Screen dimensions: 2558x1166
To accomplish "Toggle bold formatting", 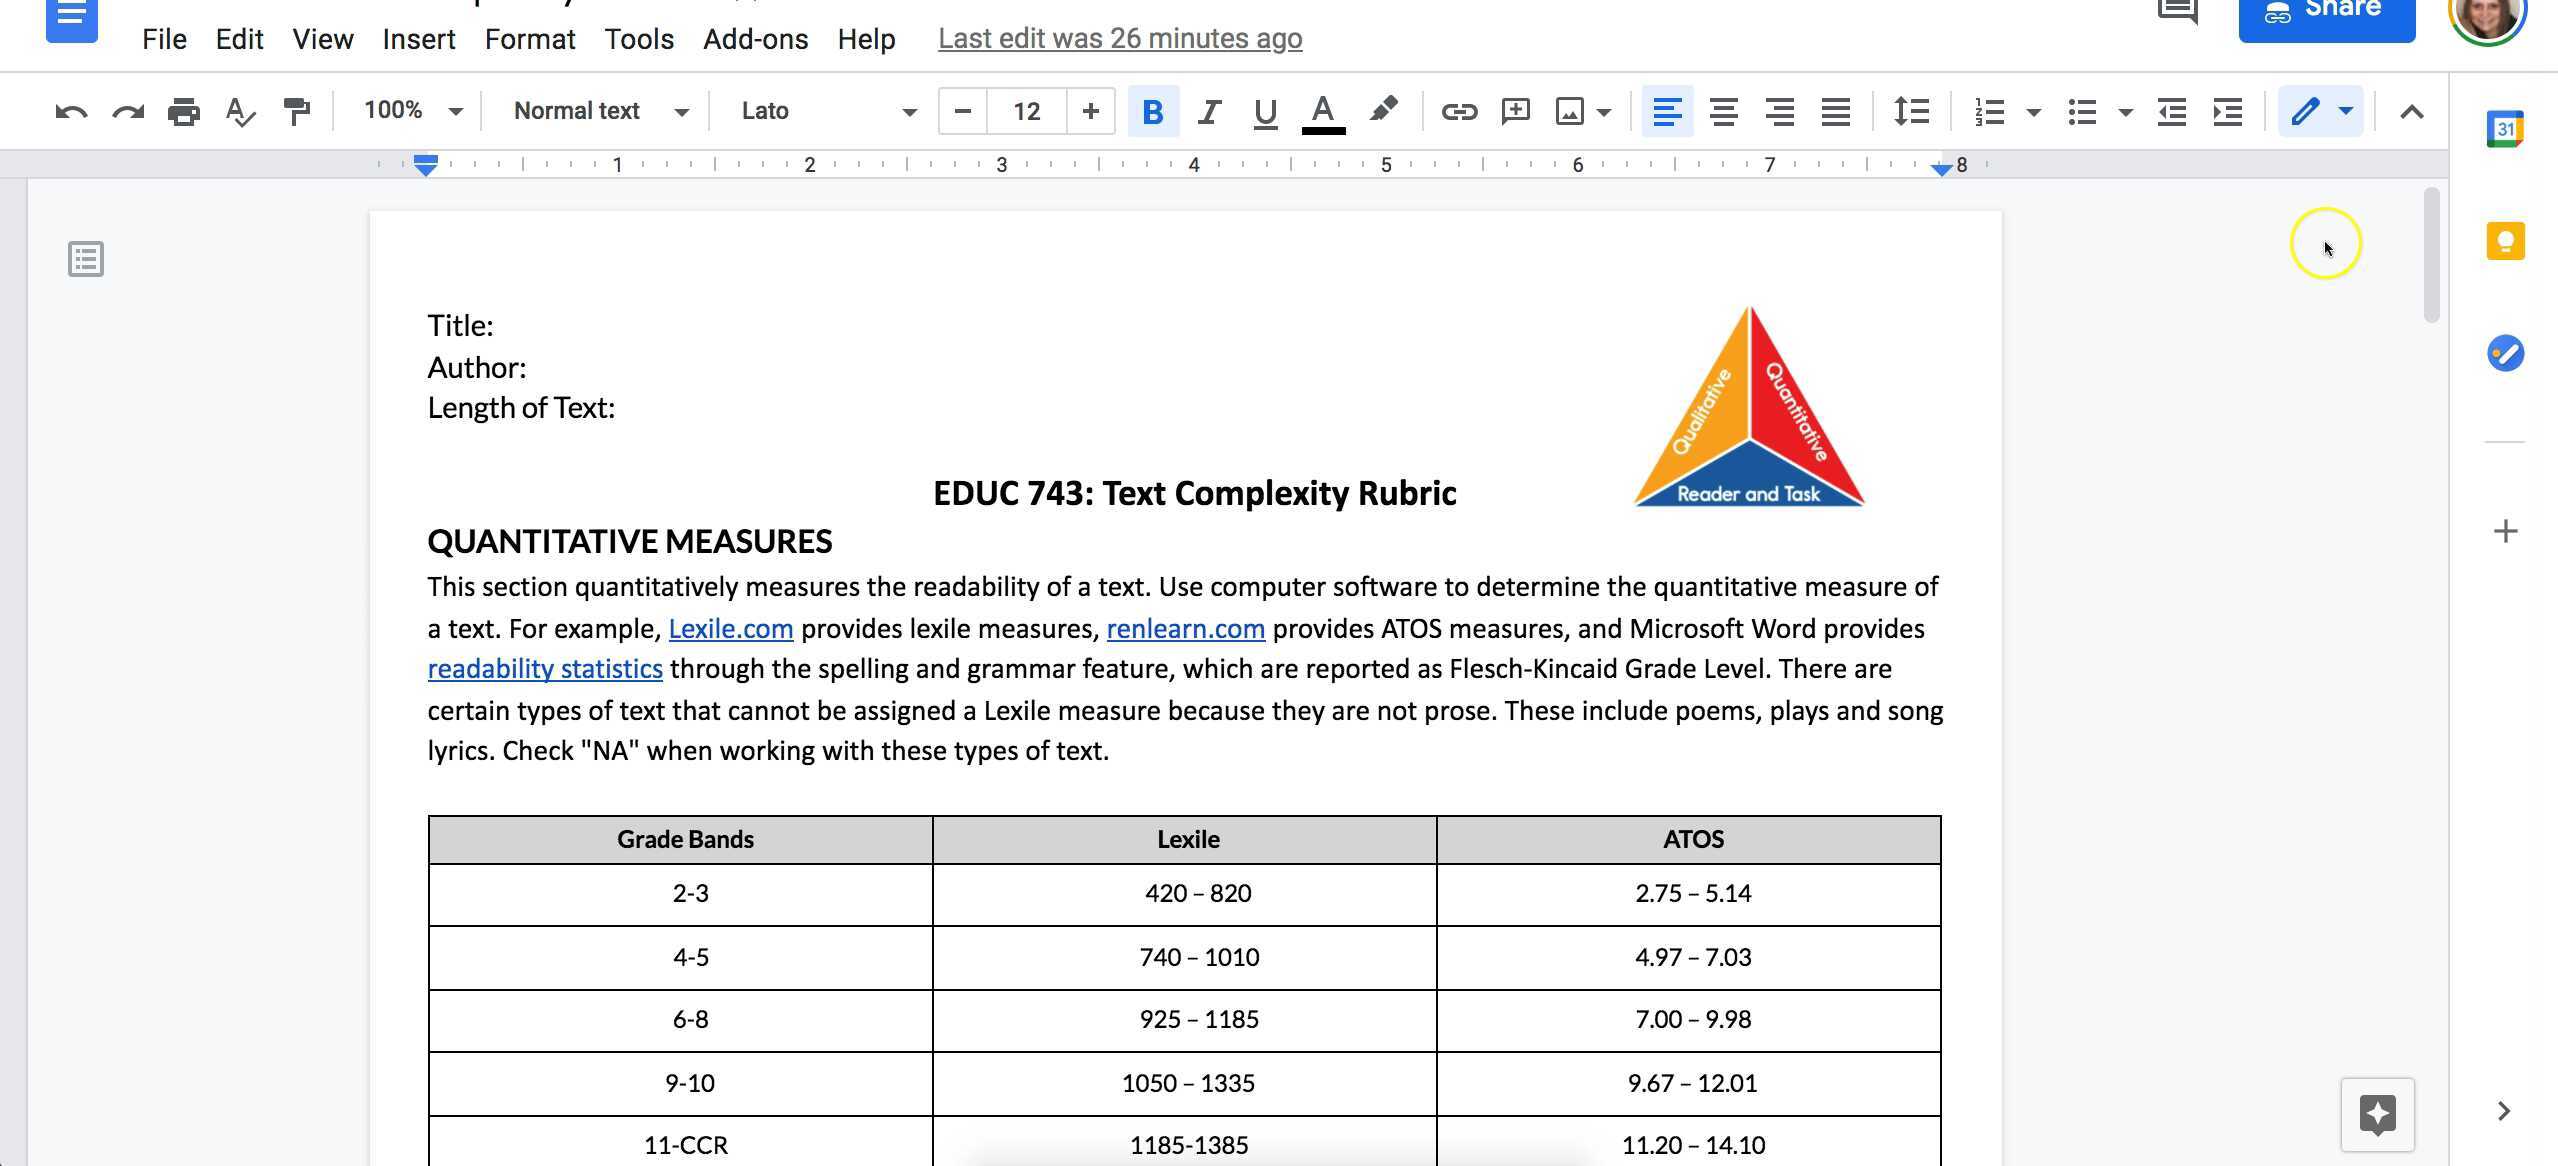I will click(x=1153, y=111).
